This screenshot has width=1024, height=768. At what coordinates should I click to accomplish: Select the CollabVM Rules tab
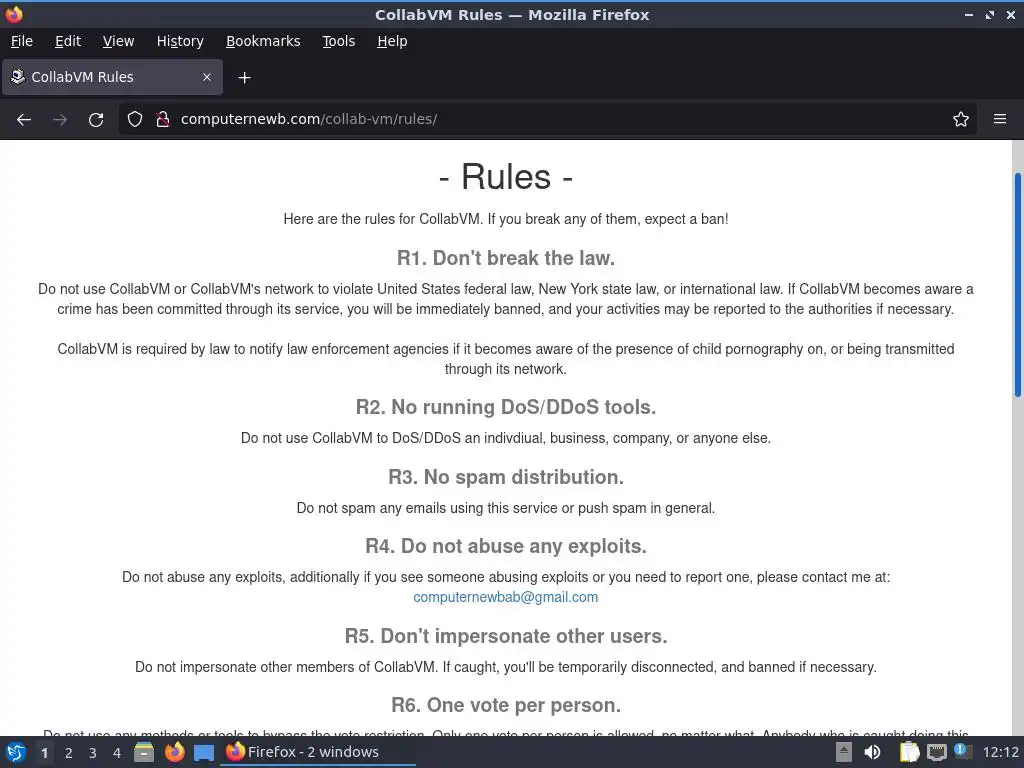pyautogui.click(x=112, y=77)
